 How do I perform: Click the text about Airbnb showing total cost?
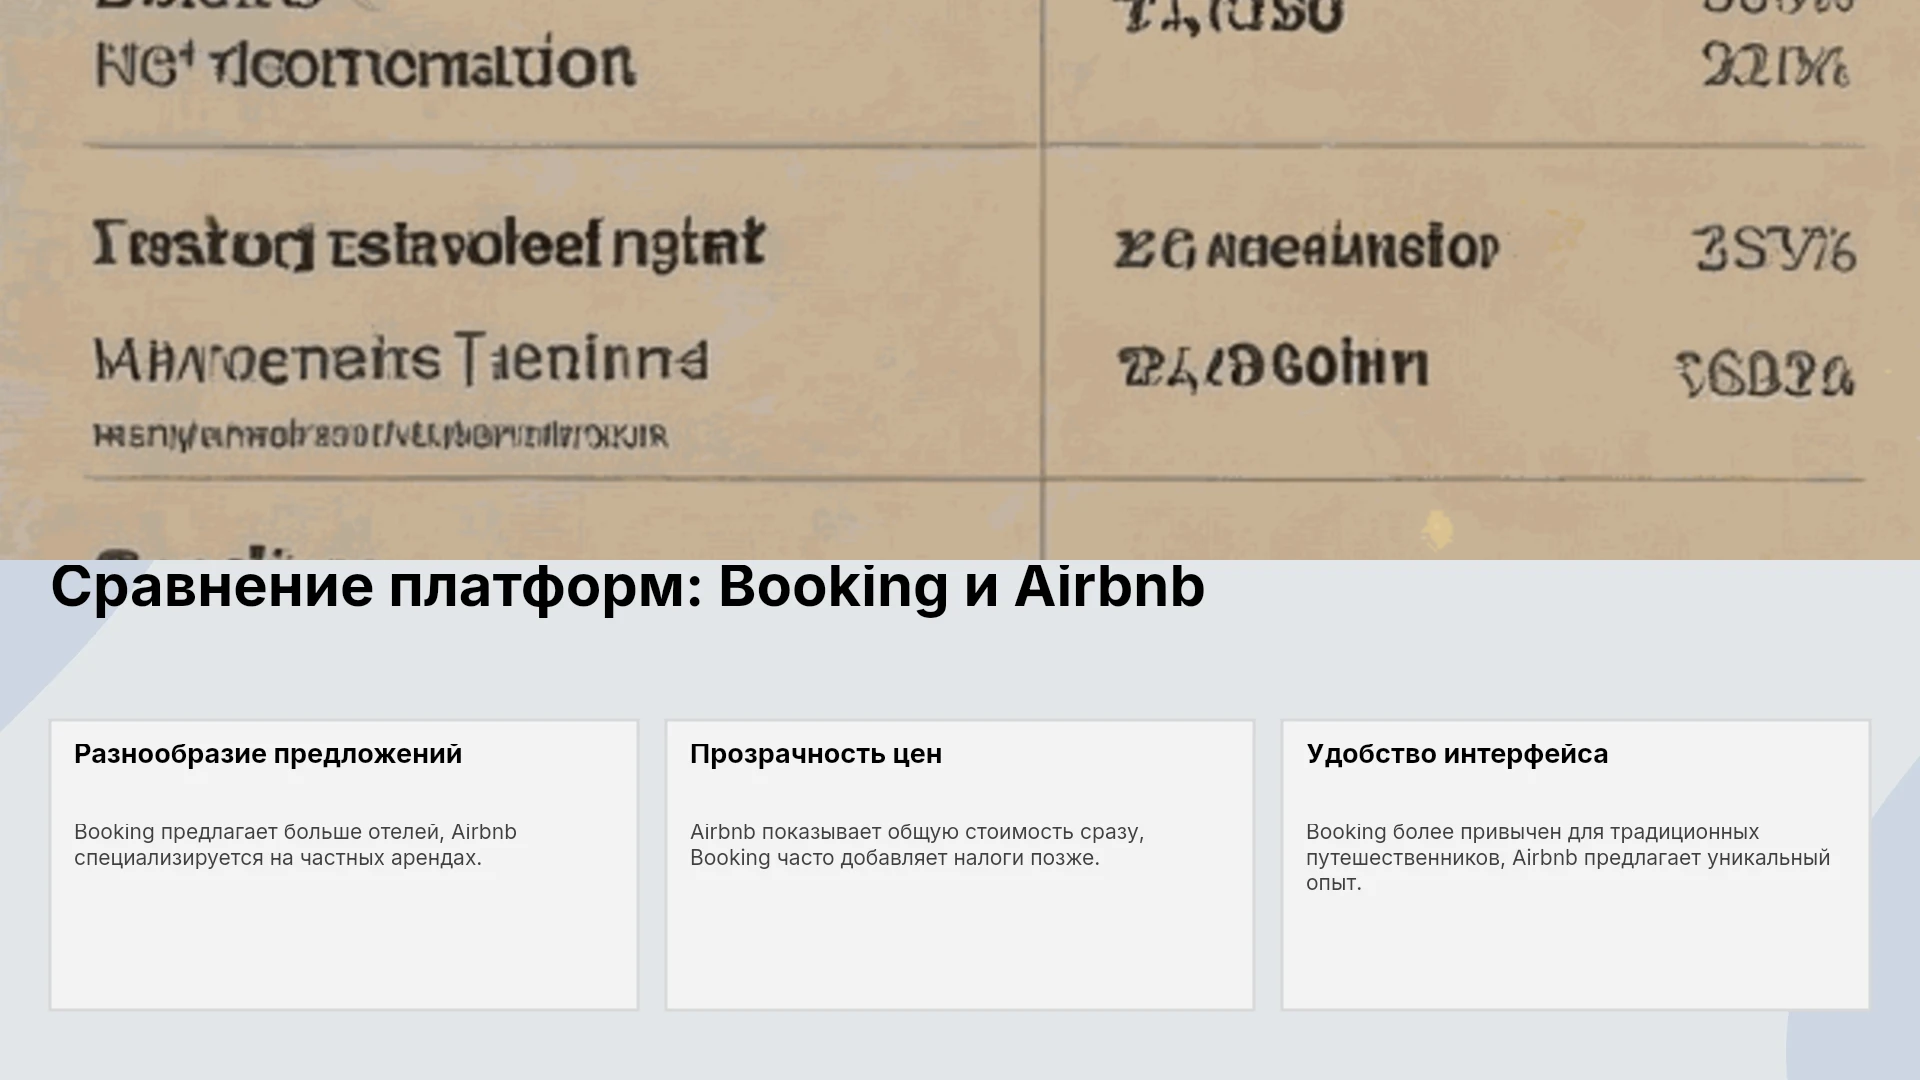917,845
